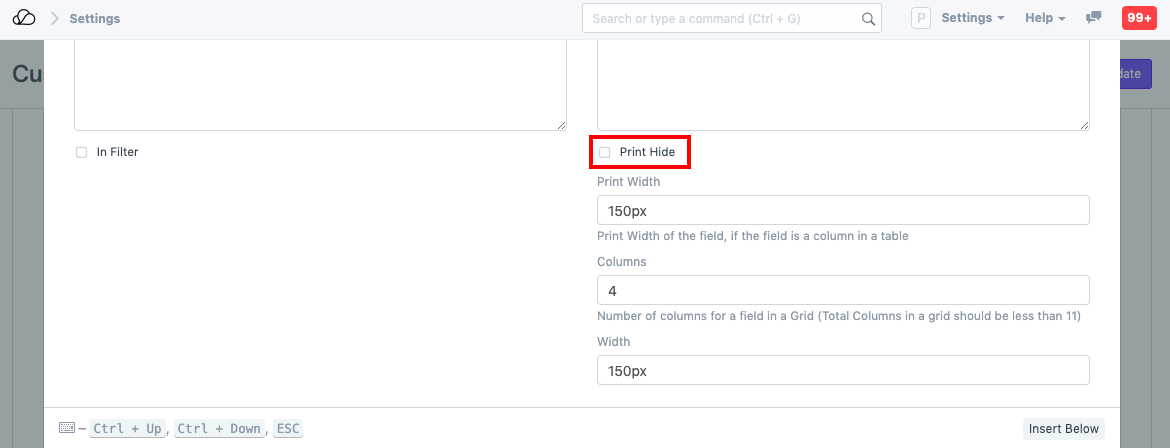This screenshot has height=448, width=1170.
Task: Click the Insert Below button
Action: [x=1064, y=429]
